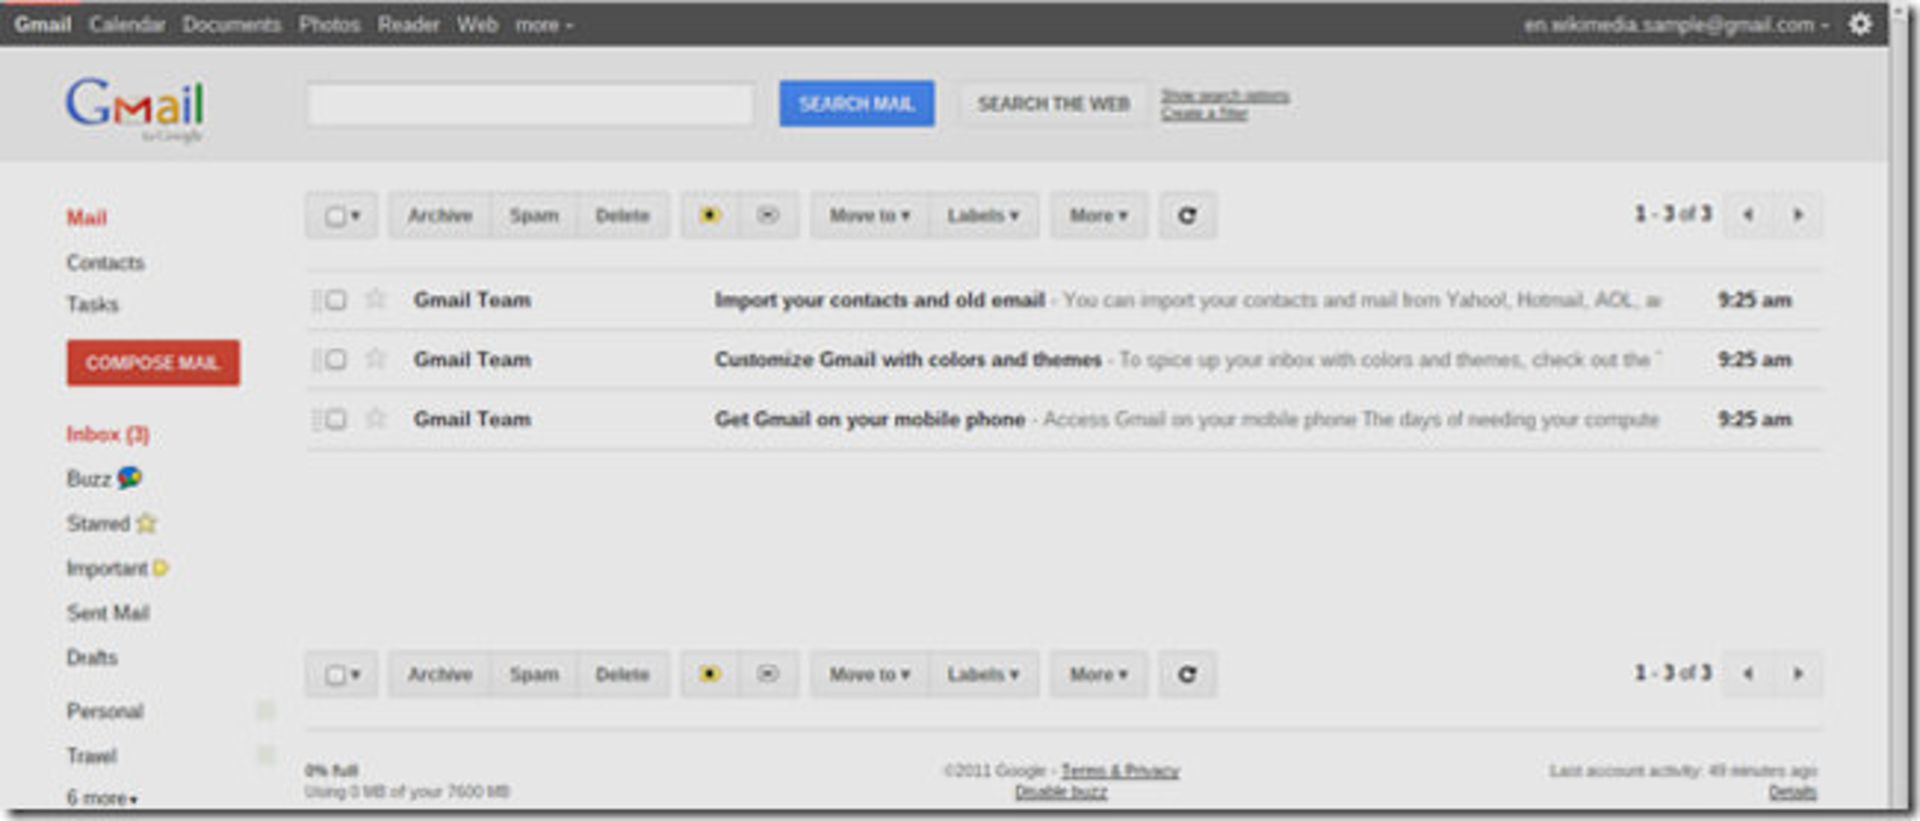Refresh the inbox from top toolbar
This screenshot has width=1920, height=821.
click(x=1187, y=215)
